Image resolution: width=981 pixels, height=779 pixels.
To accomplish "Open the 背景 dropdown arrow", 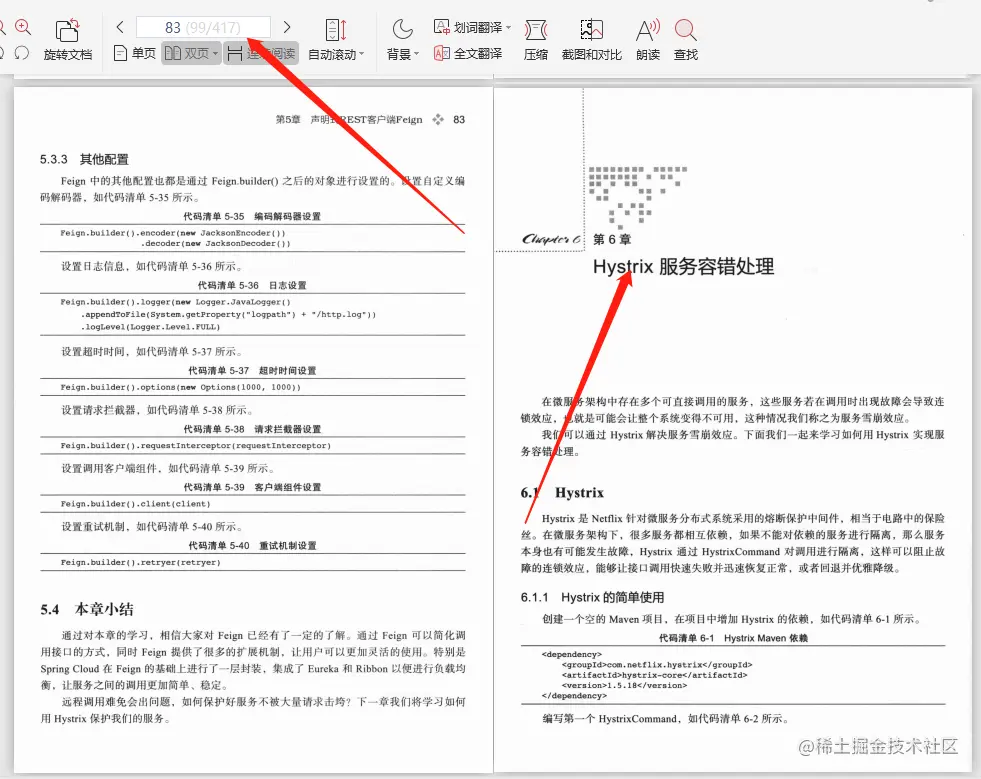I will [x=416, y=54].
